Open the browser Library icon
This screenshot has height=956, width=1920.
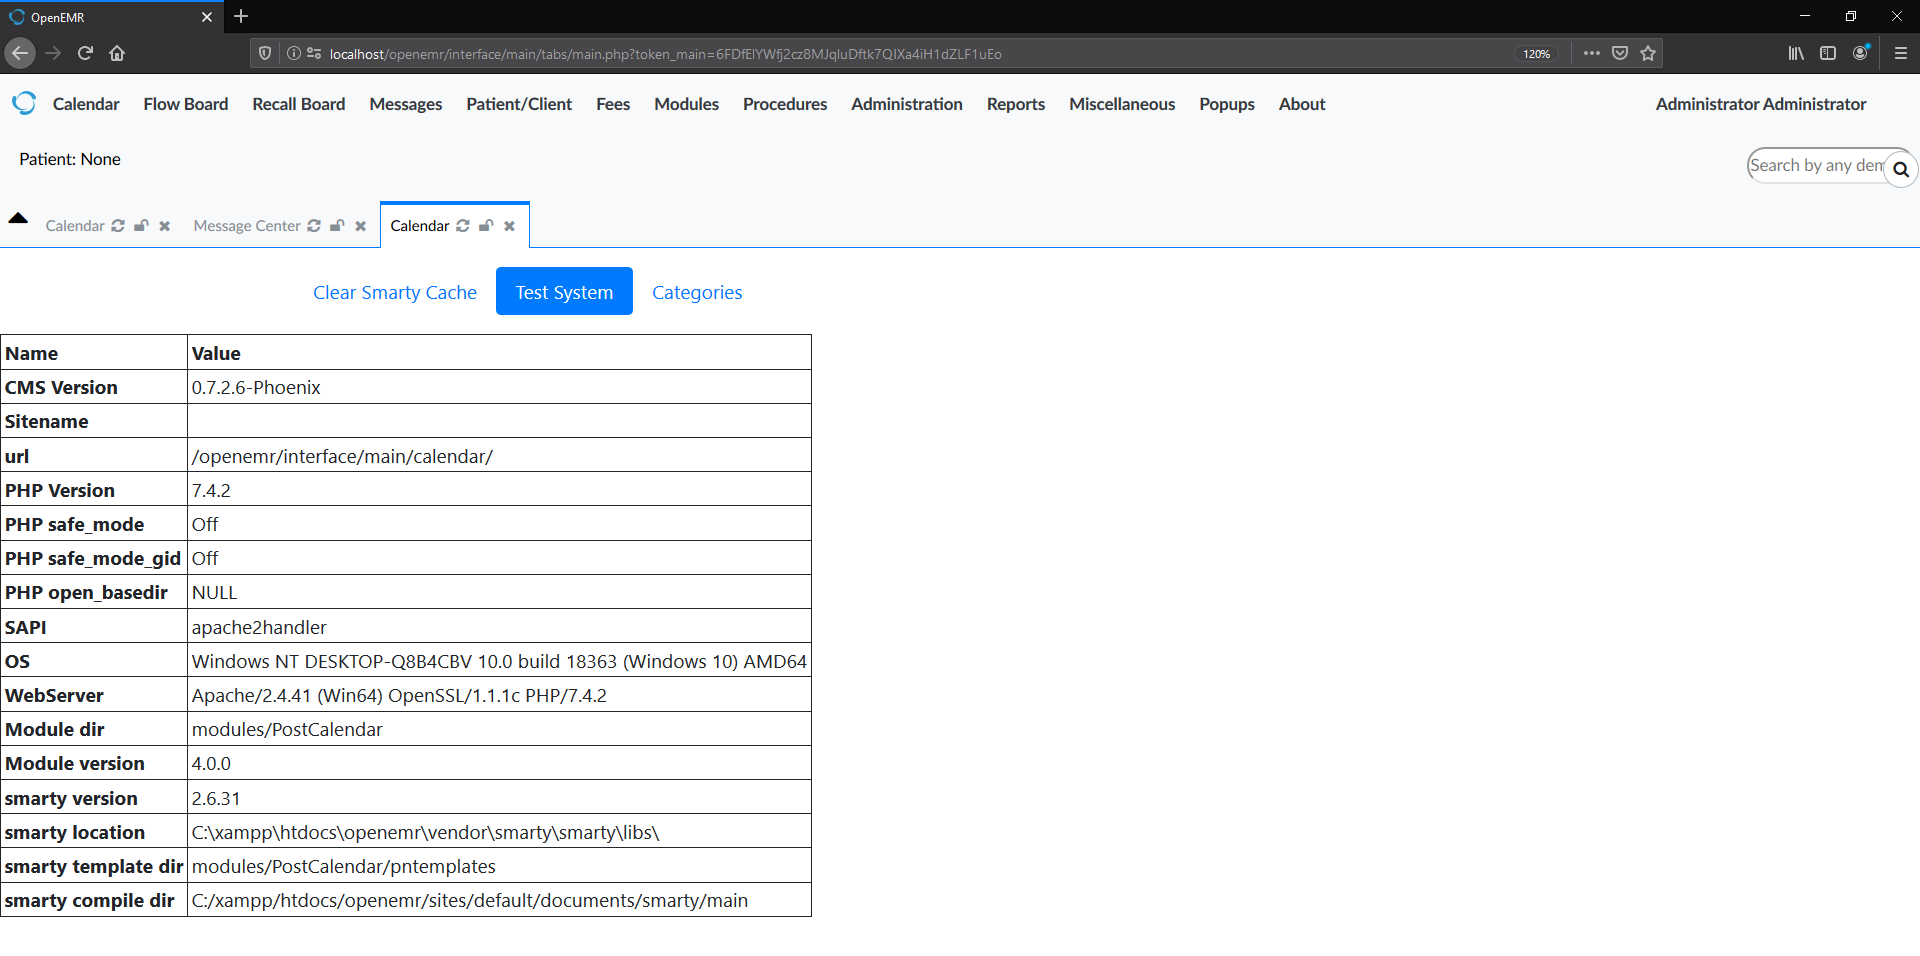pos(1794,53)
